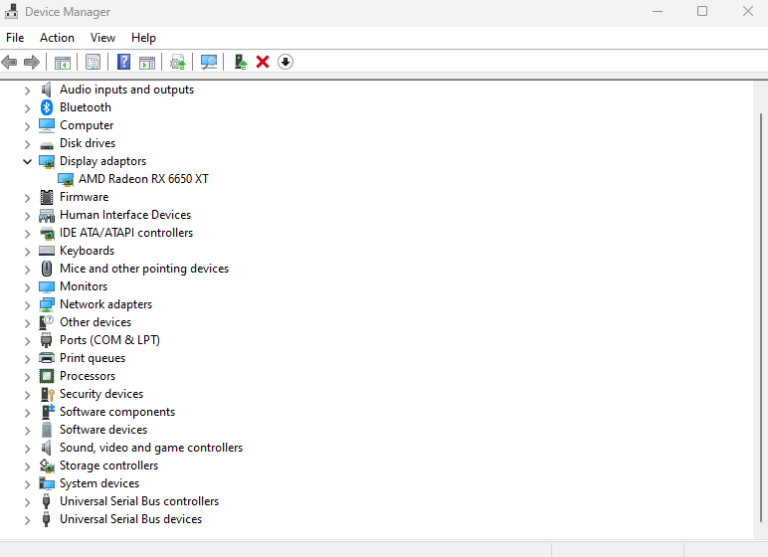Click the Security devices key icon

point(47,394)
